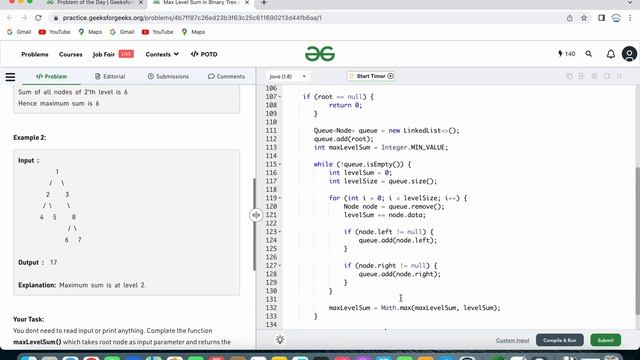Image resolution: width=640 pixels, height=360 pixels.
Task: Click the 'Example 2:' heading
Action: 30,138
